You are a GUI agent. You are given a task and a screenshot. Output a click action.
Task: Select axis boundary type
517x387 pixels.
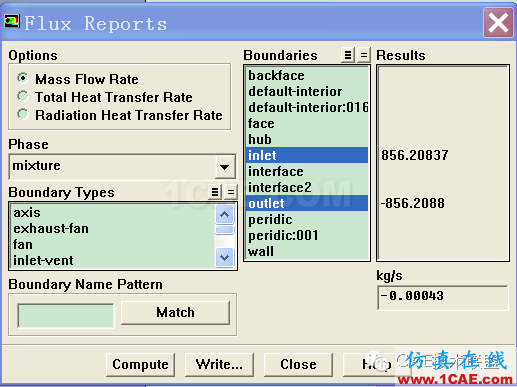click(113, 213)
